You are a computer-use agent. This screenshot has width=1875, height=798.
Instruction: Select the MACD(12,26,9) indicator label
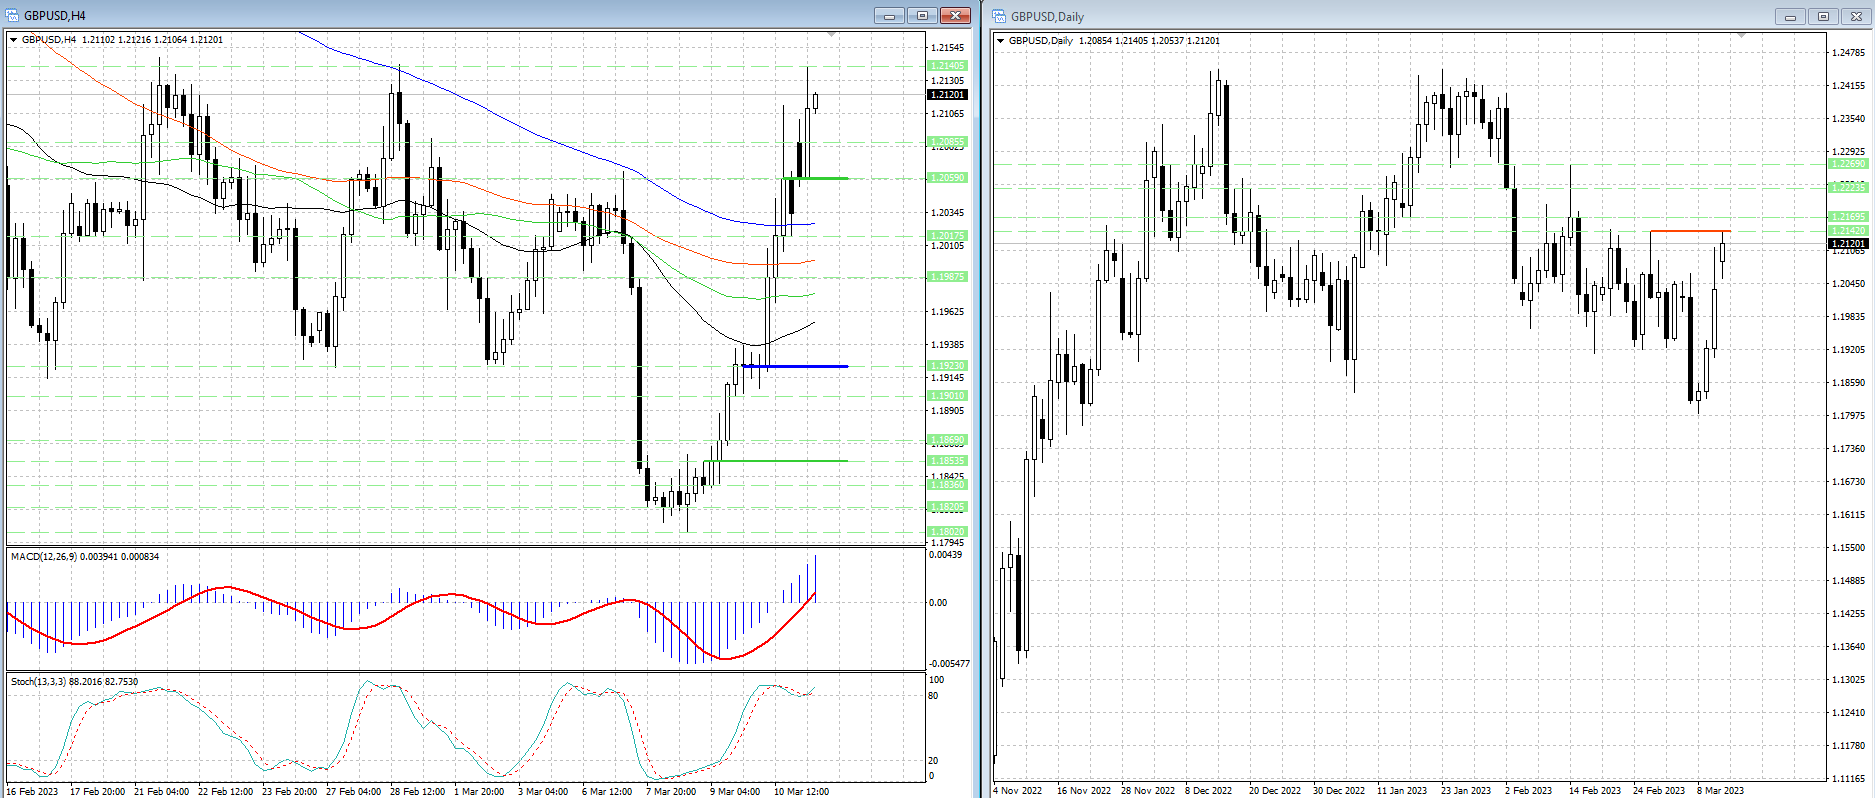tap(48, 556)
